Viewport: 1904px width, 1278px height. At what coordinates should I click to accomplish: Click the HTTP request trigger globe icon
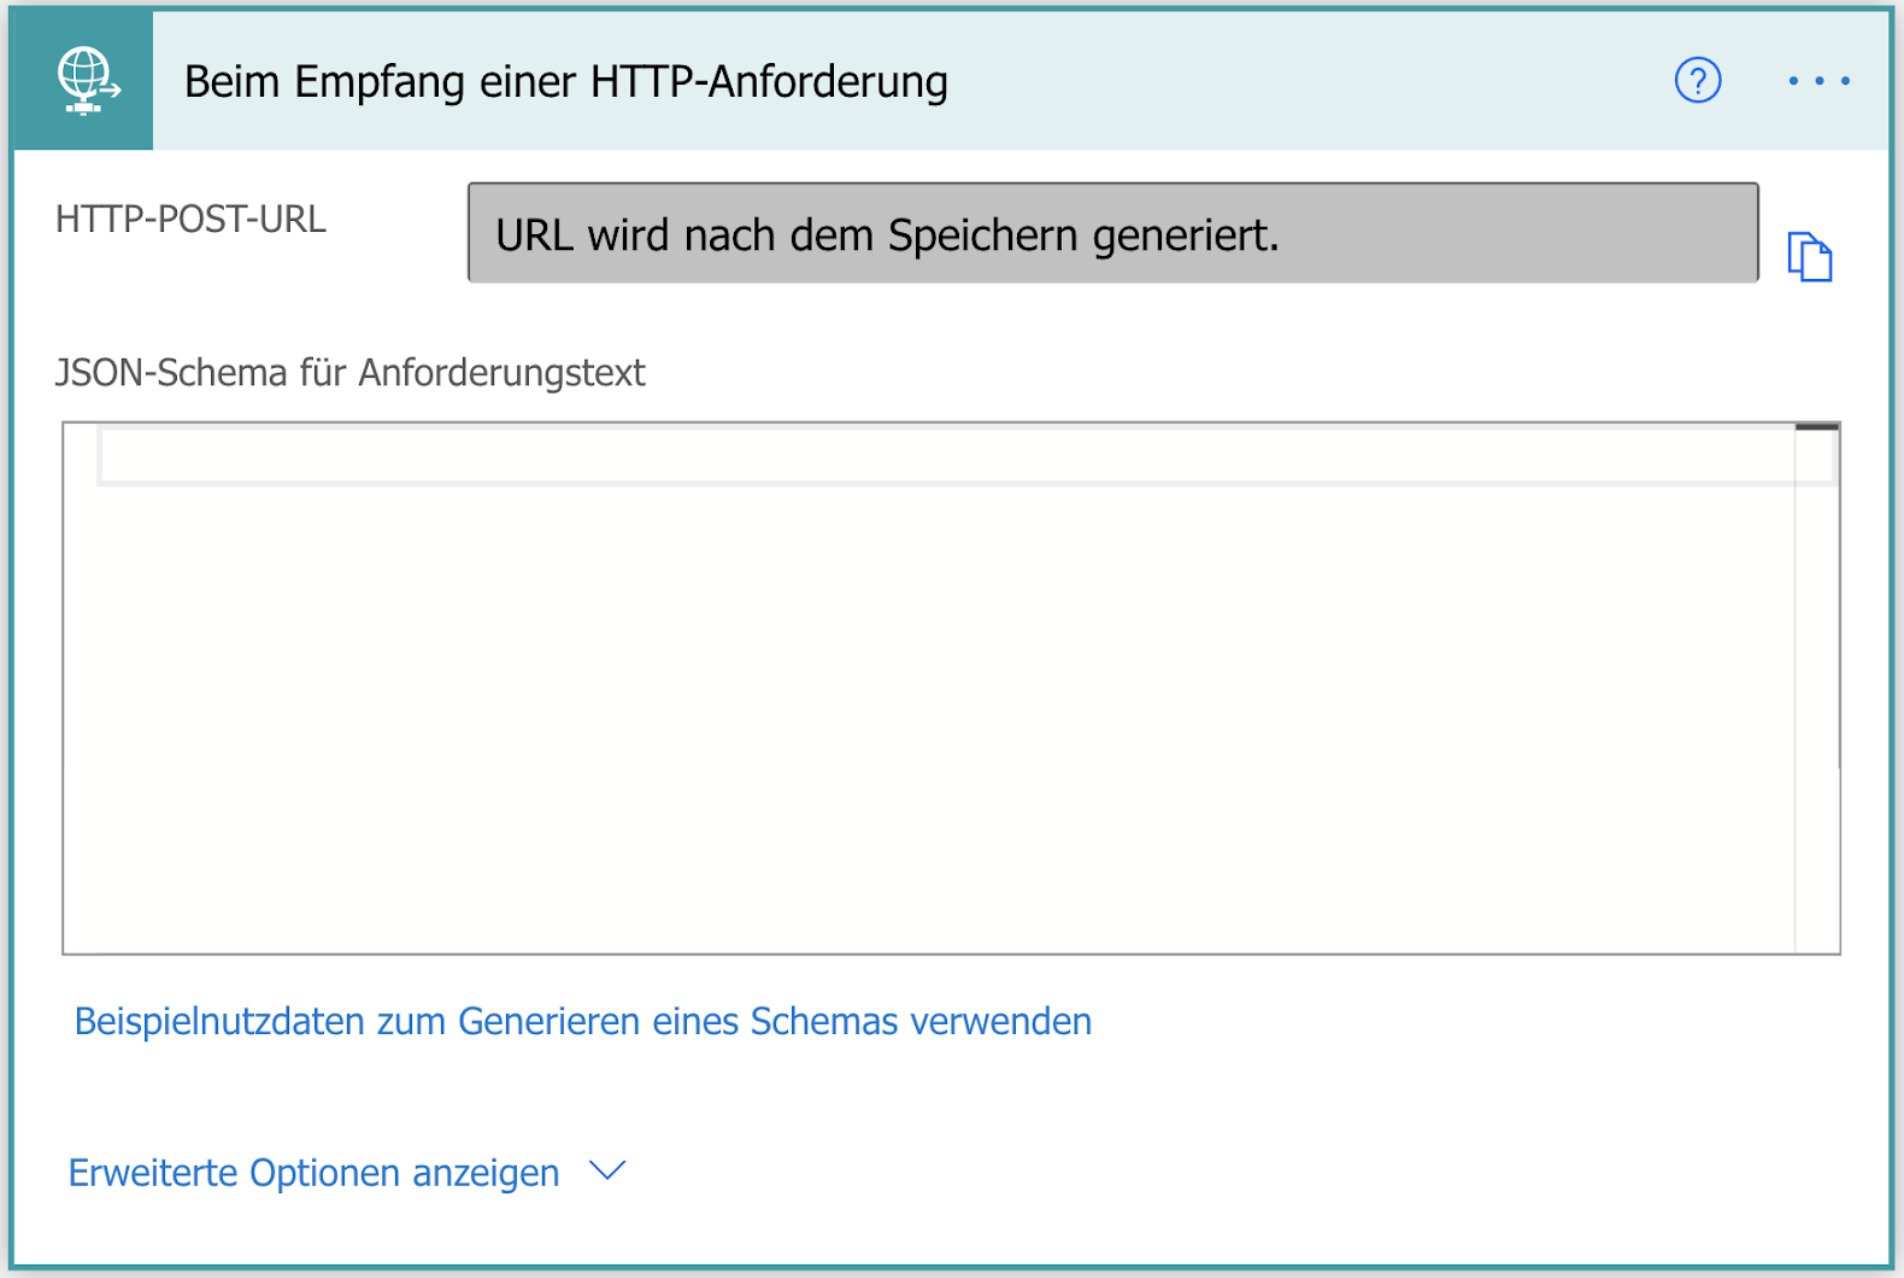tap(84, 80)
